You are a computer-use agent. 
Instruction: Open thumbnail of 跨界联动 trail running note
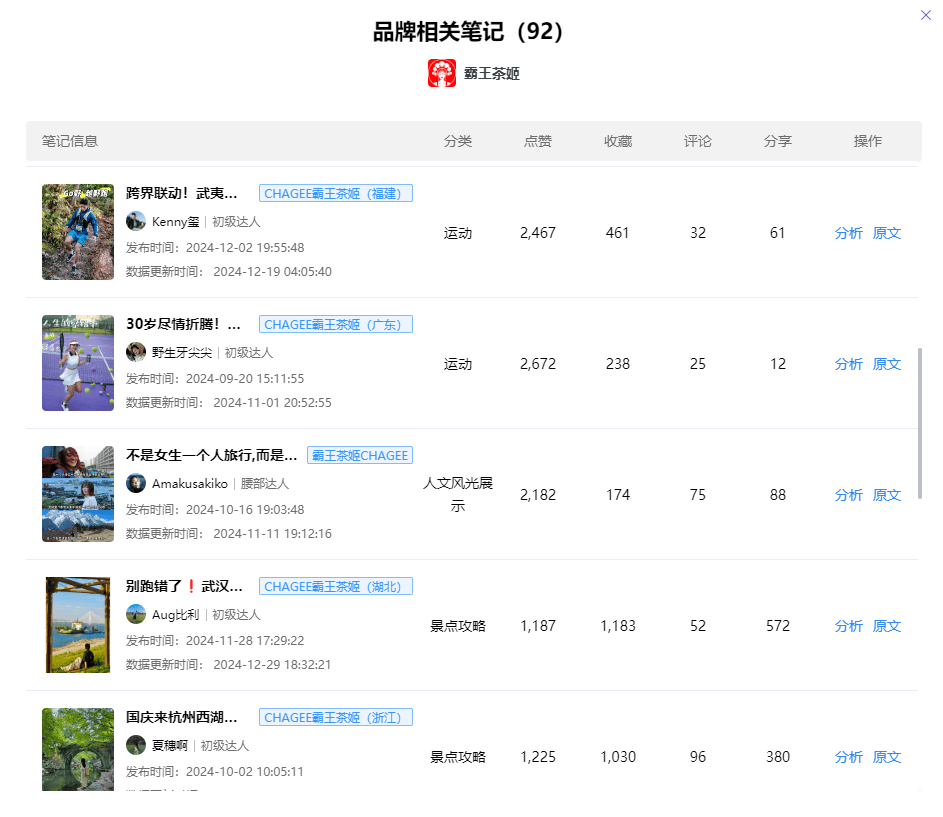[x=78, y=232]
